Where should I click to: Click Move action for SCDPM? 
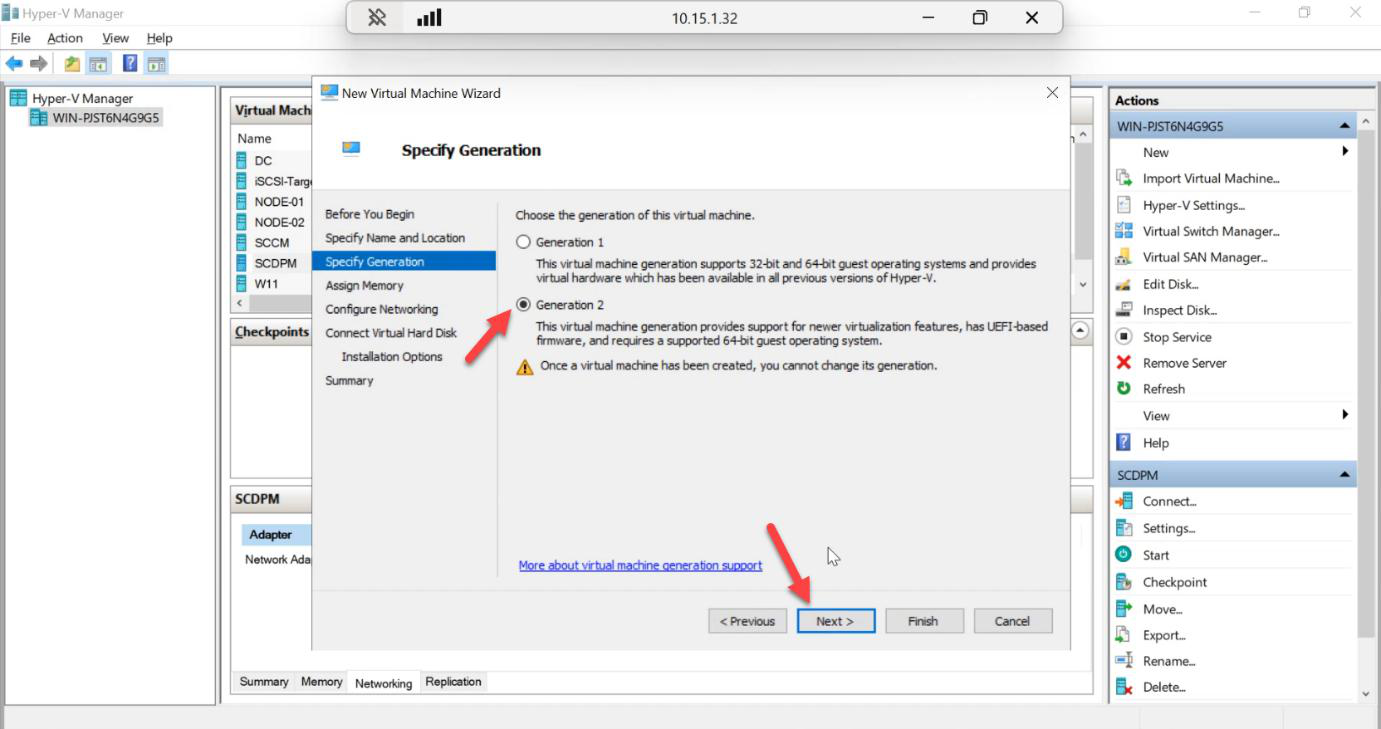pos(1162,609)
